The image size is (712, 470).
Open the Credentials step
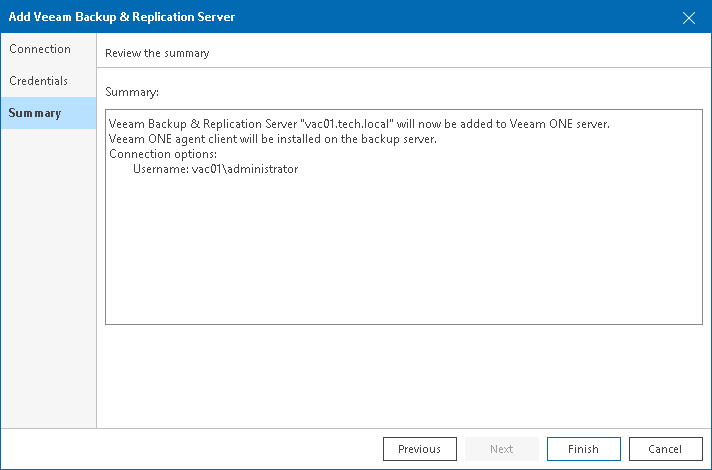(39, 81)
